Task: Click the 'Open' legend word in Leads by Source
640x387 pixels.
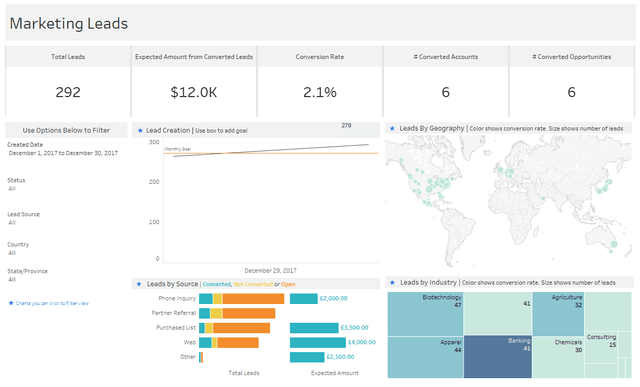Action: 288,285
